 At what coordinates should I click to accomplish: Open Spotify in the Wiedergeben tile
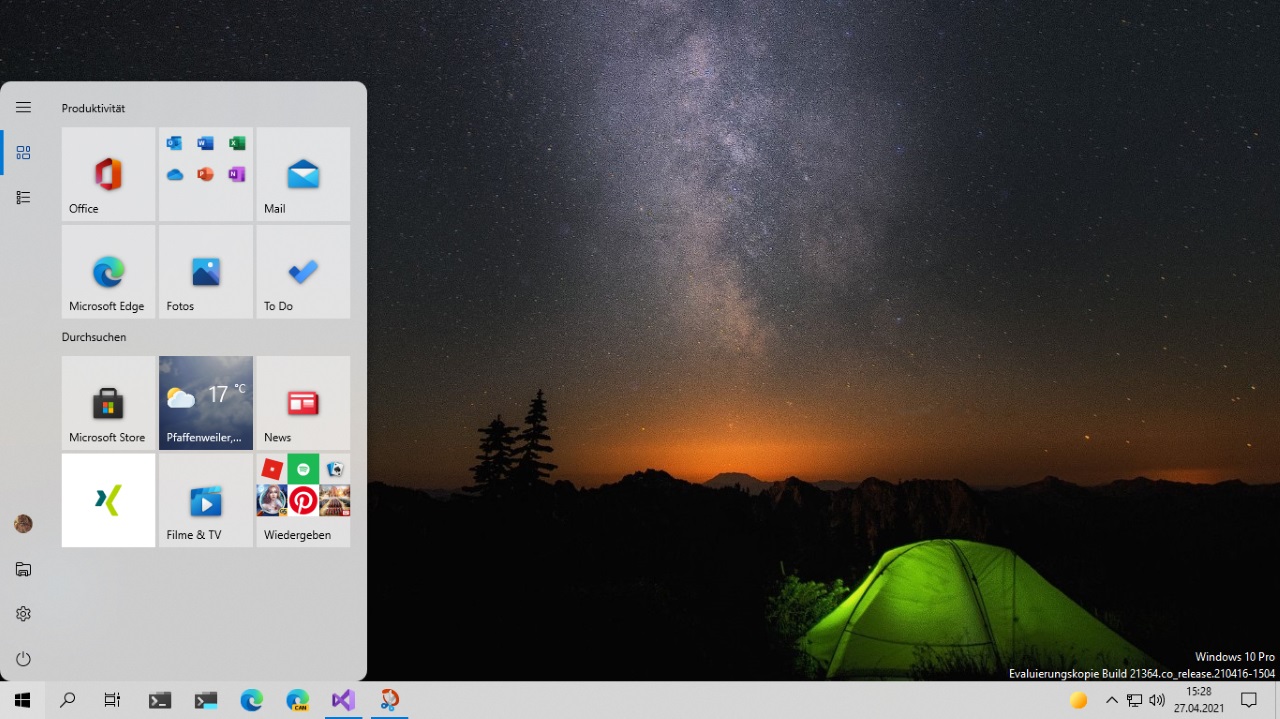(303, 468)
